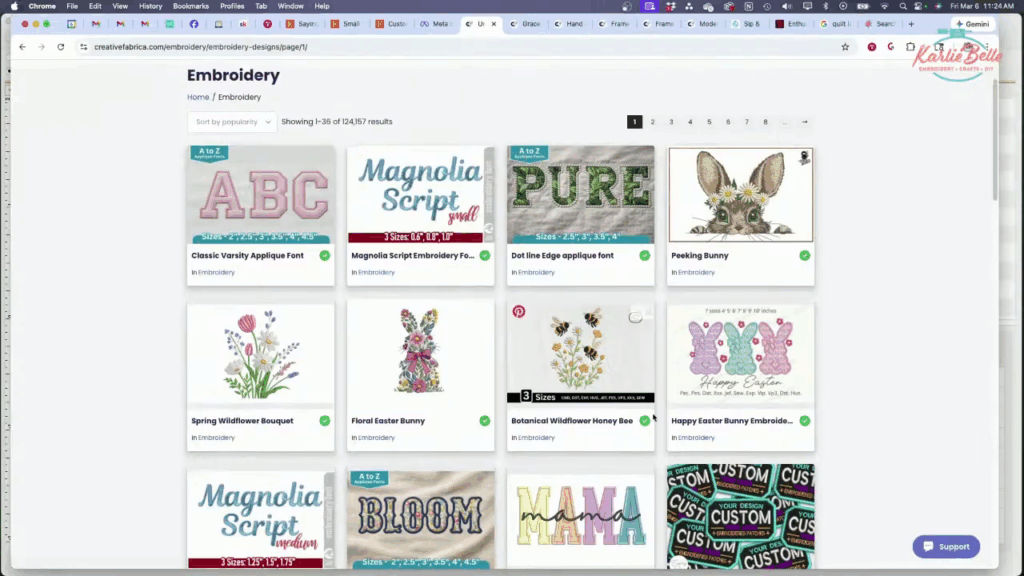
Task: Click the green check on Classic Varsity Applique Font
Action: click(x=325, y=255)
